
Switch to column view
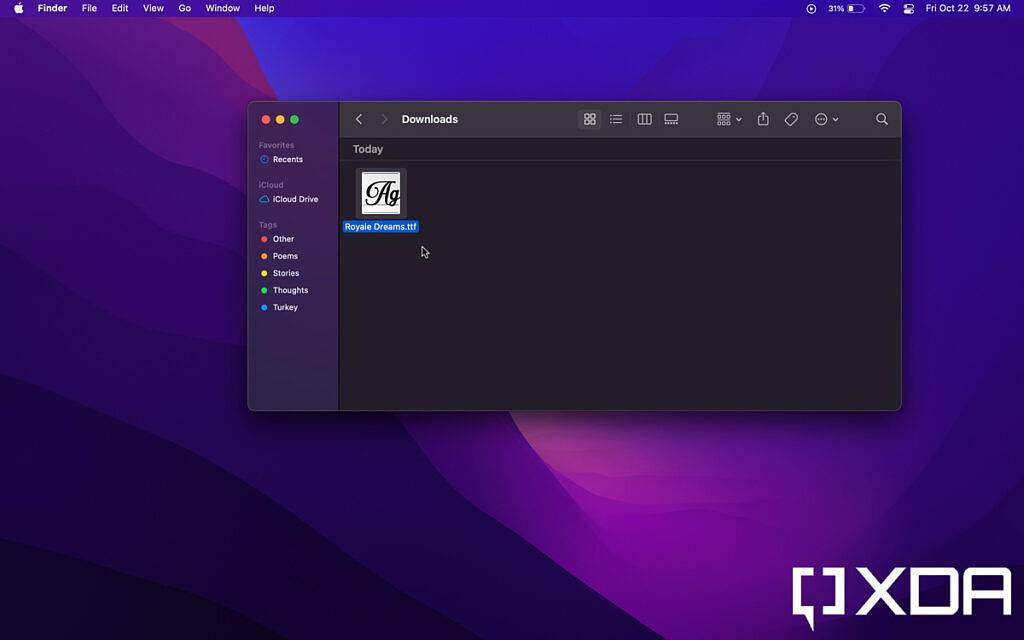click(x=644, y=119)
